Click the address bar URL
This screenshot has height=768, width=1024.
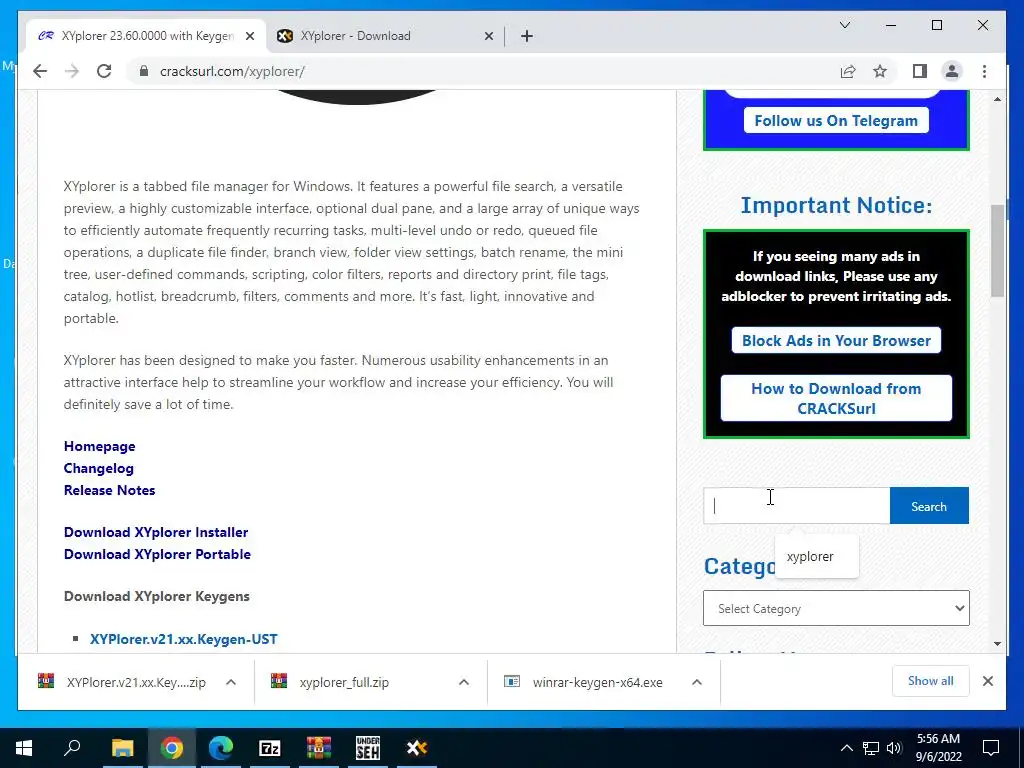[x=232, y=71]
